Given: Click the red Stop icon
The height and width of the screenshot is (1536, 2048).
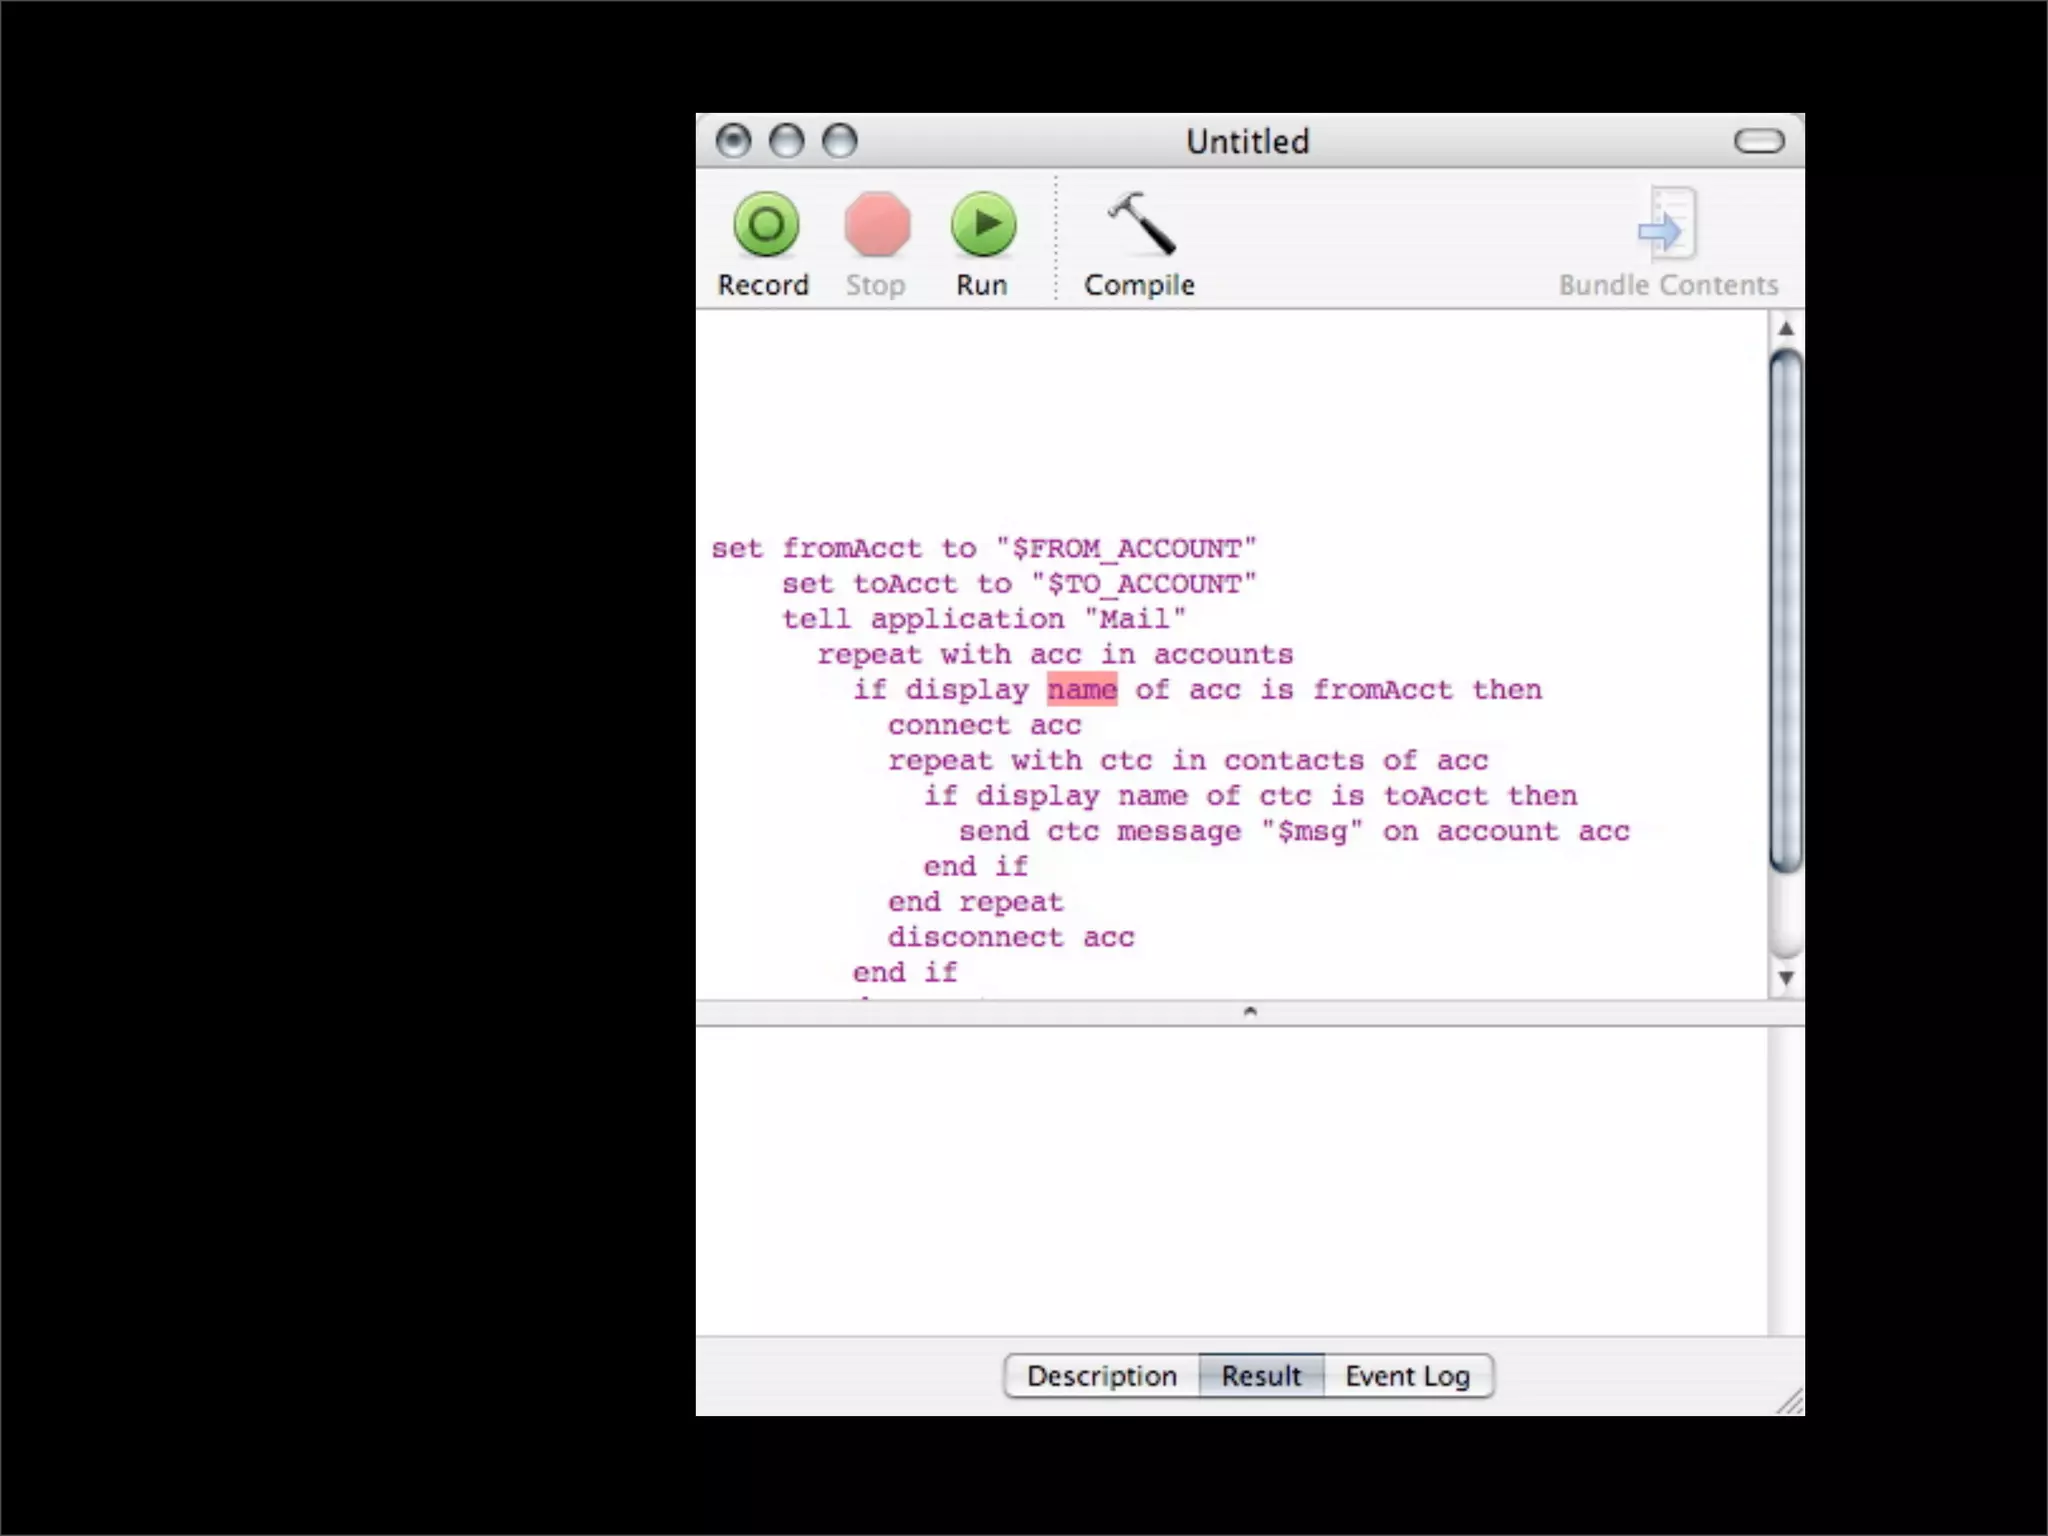Looking at the screenshot, I should pyautogui.click(x=877, y=224).
